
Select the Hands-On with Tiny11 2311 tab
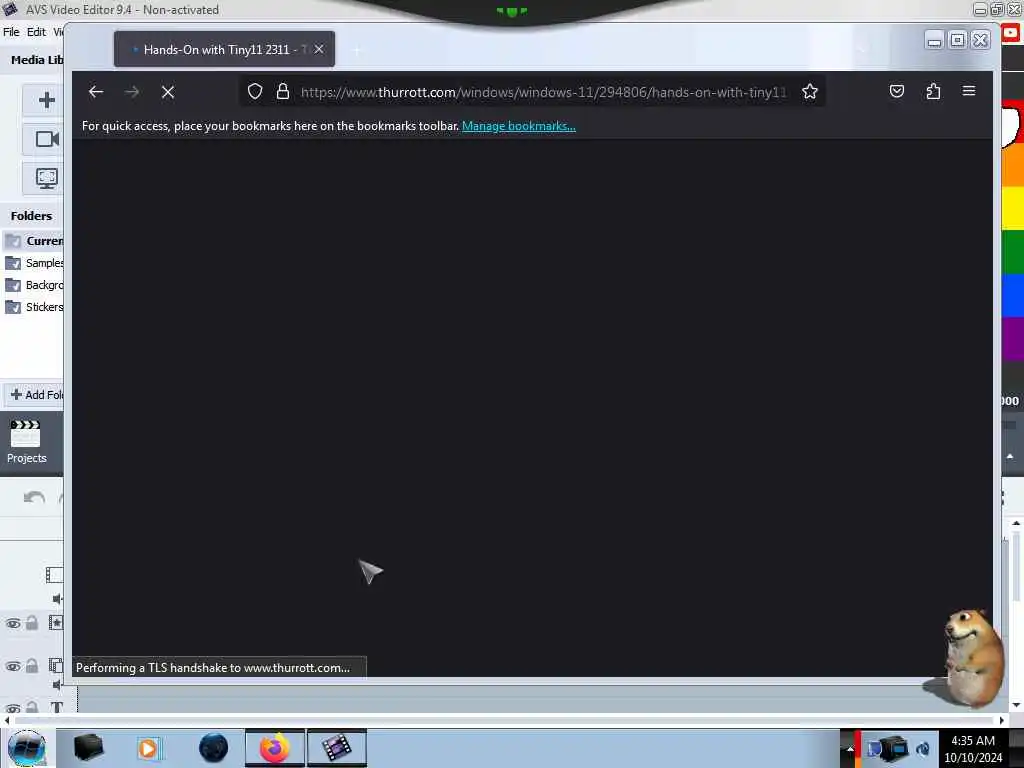[x=224, y=49]
